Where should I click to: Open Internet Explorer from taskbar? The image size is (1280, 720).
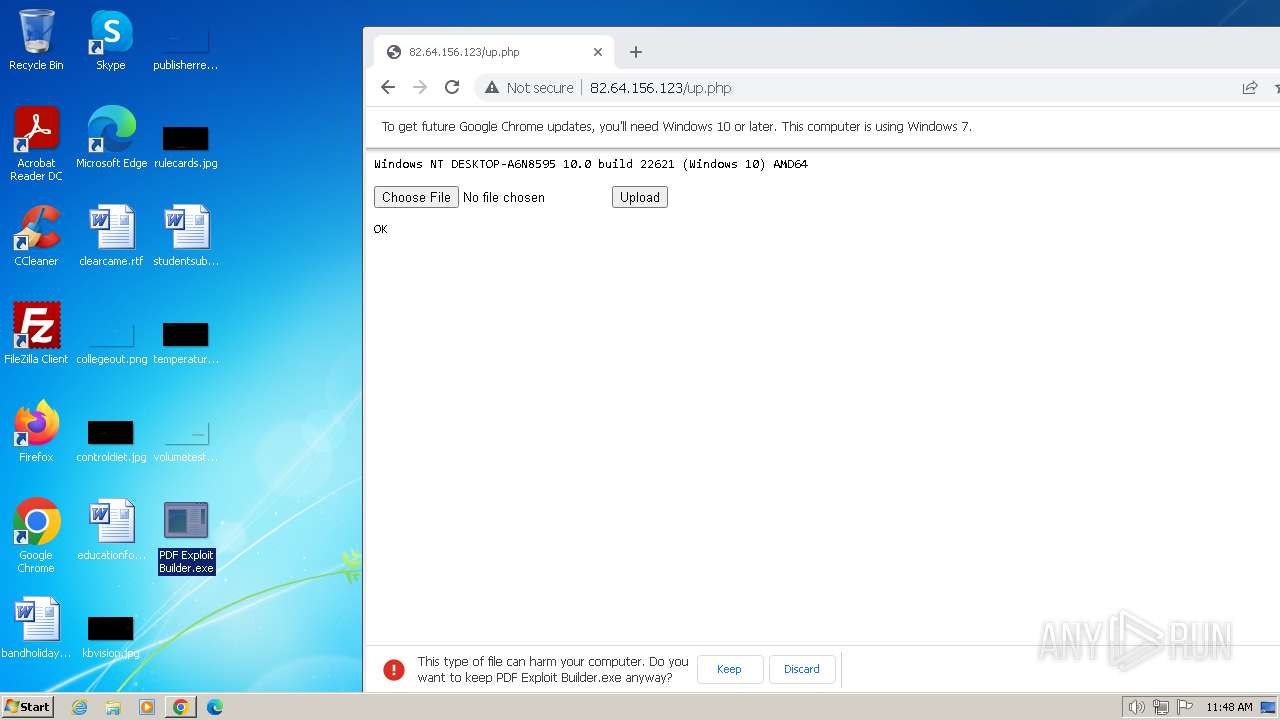coord(80,707)
